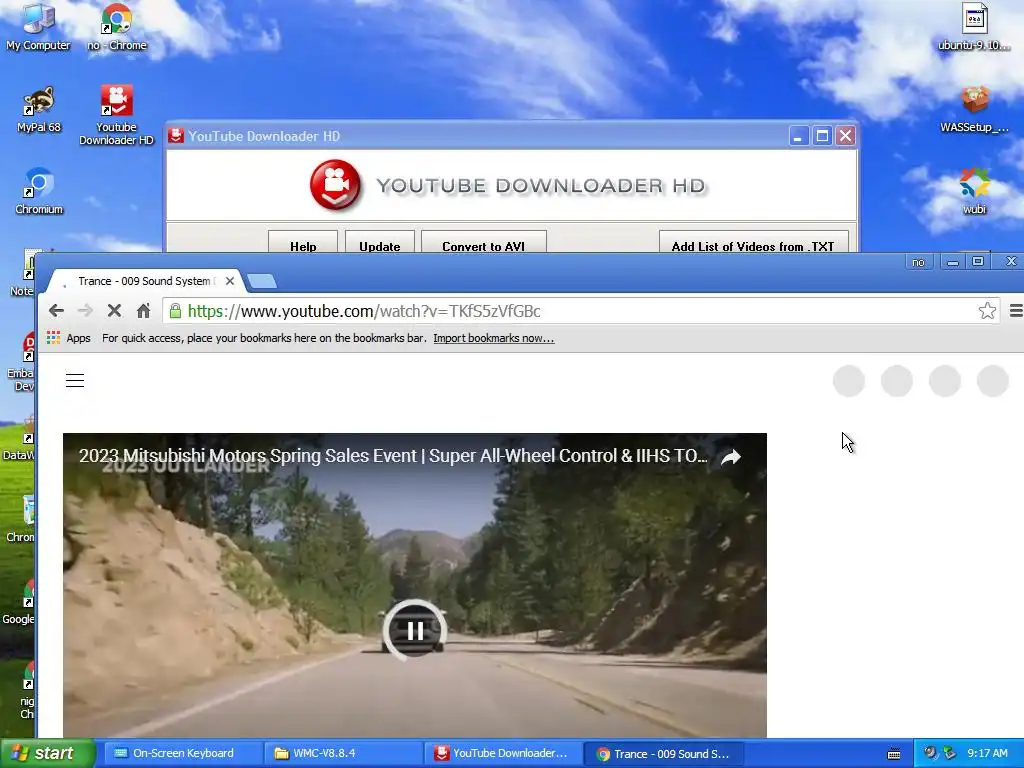This screenshot has height=768, width=1024.
Task: Open Apps in the bookmarks bar
Action: (x=69, y=338)
